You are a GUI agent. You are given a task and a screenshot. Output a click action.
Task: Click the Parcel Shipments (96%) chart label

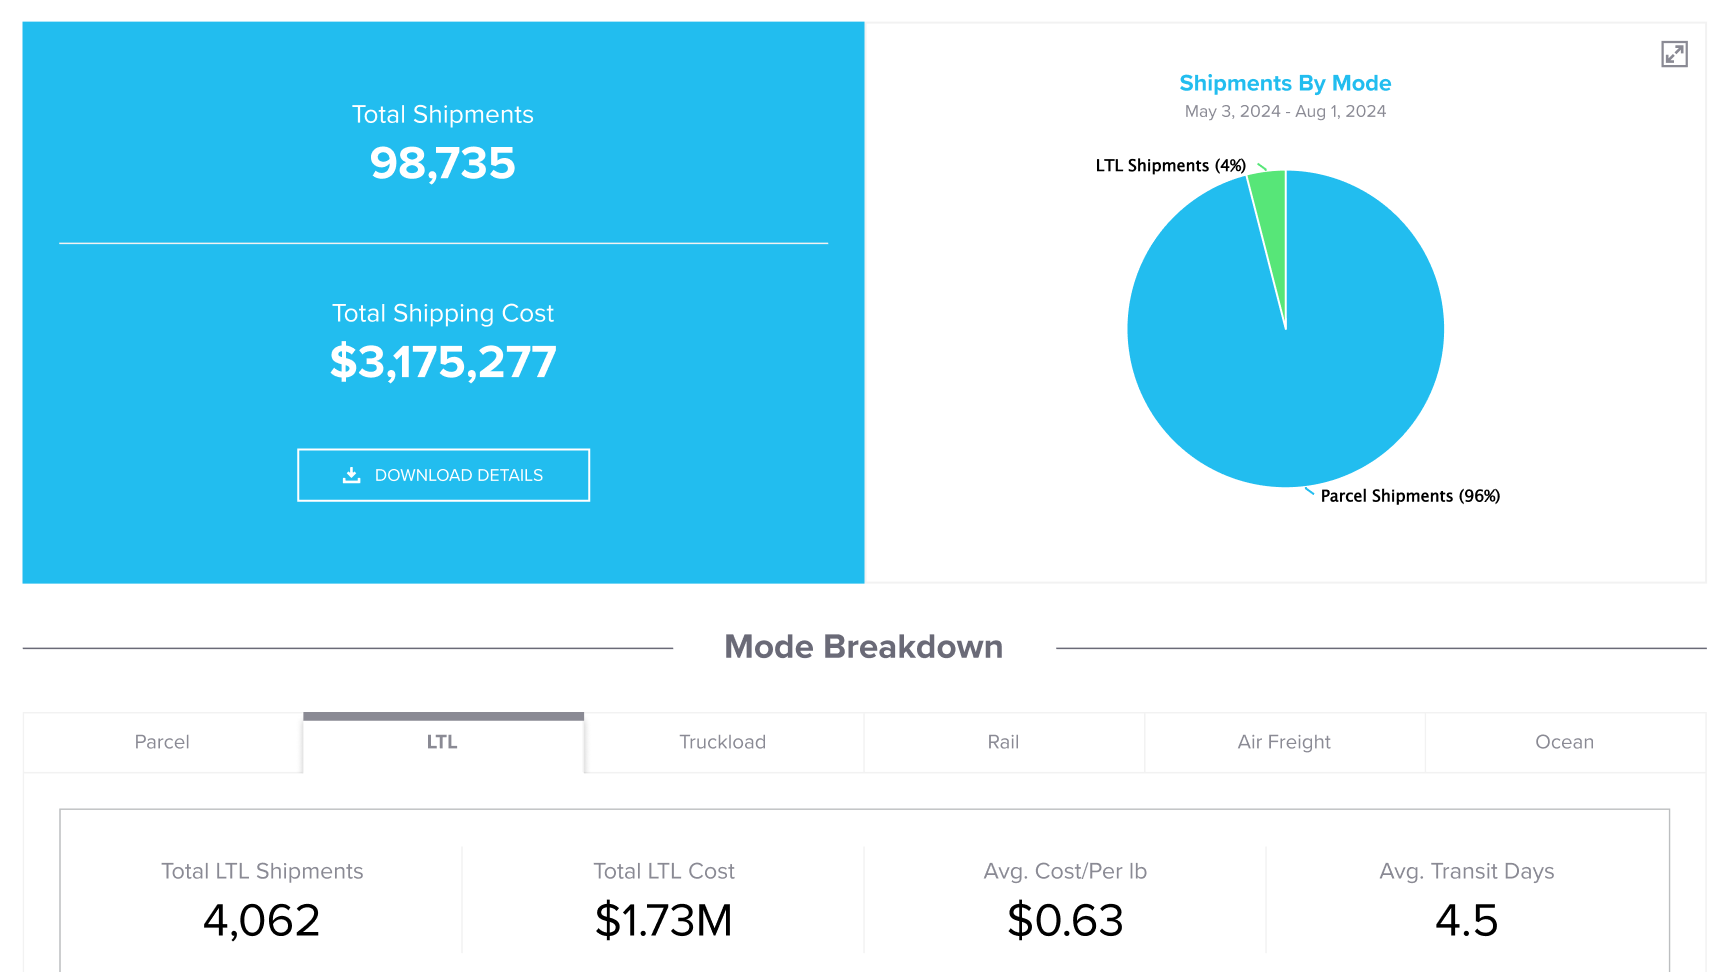pos(1410,496)
